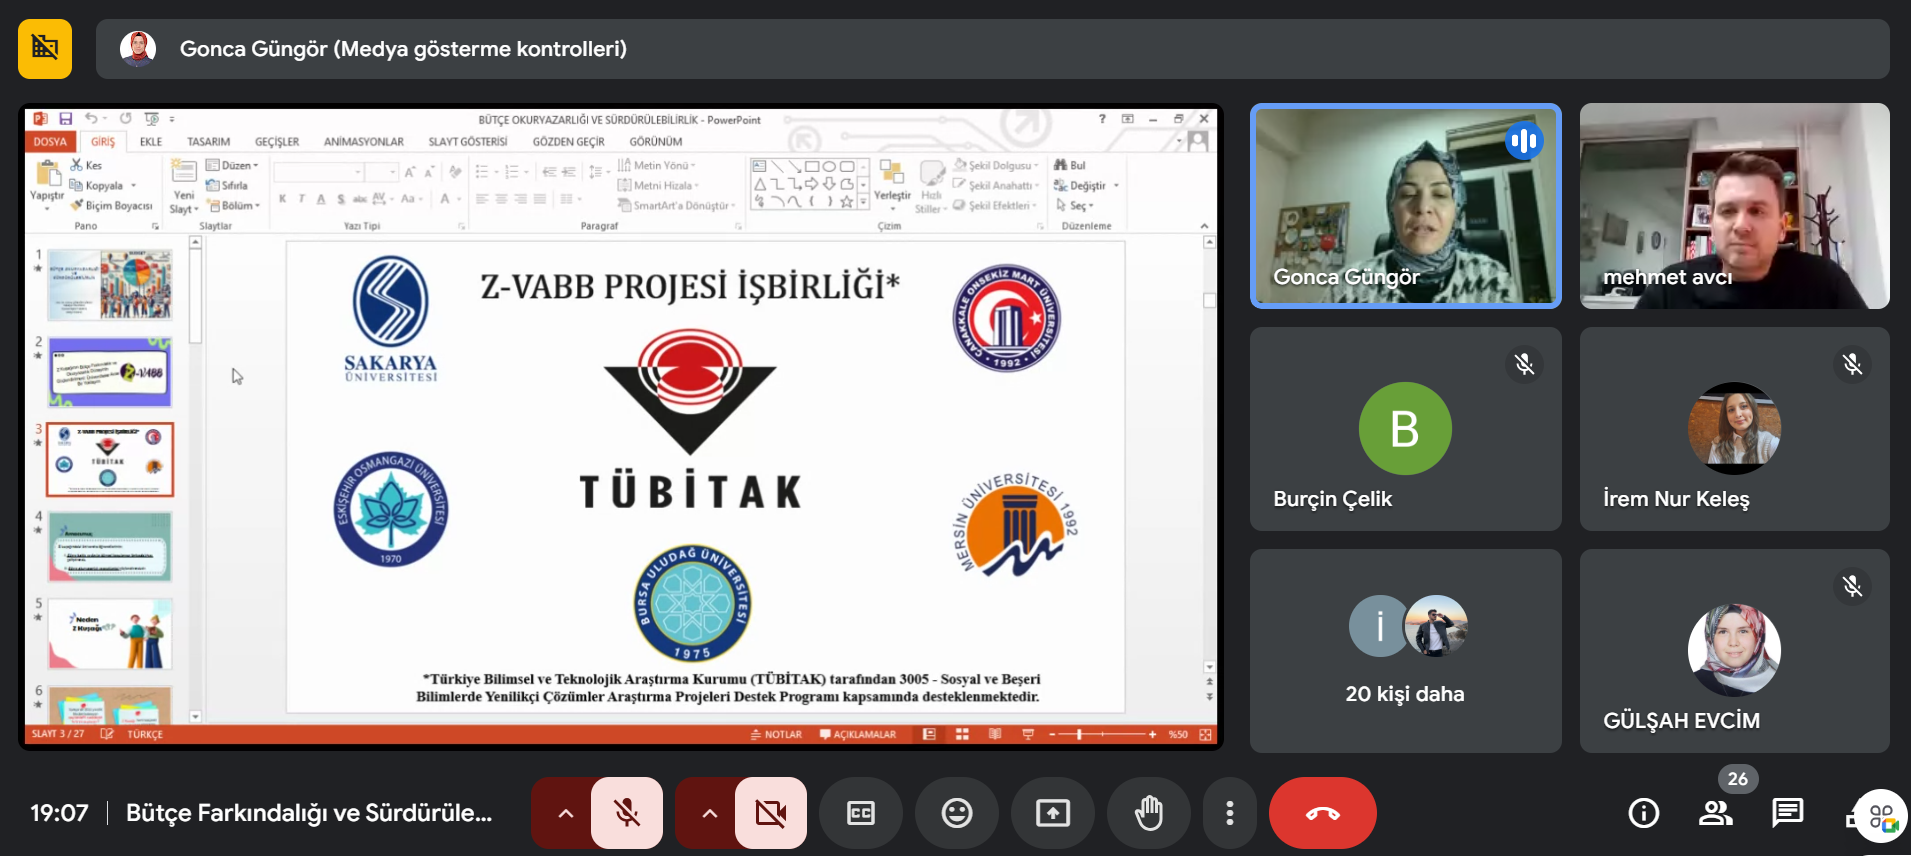Image resolution: width=1911 pixels, height=856 pixels.
Task: Open SLAYT GÖSTERİSİ ribbon tab
Action: pyautogui.click(x=468, y=142)
